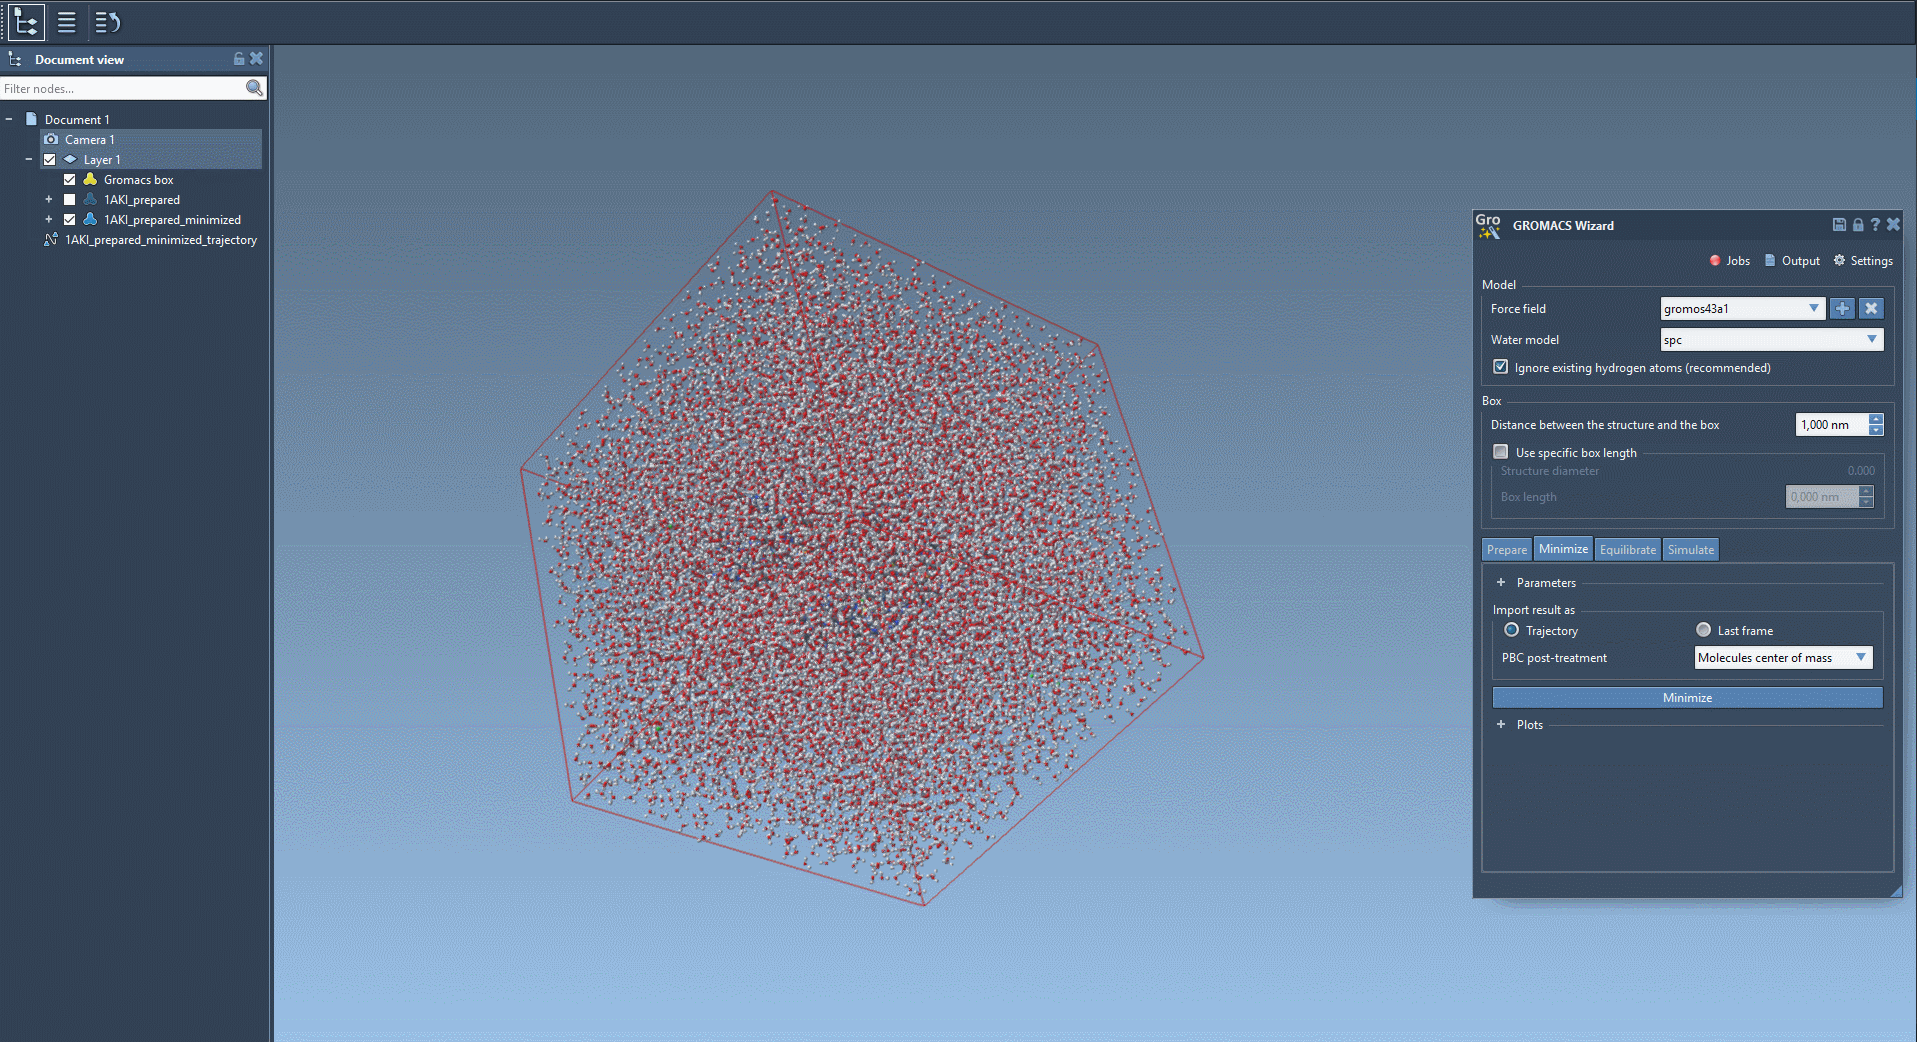Open the GROMACS Wizard help question mark

pyautogui.click(x=1875, y=225)
